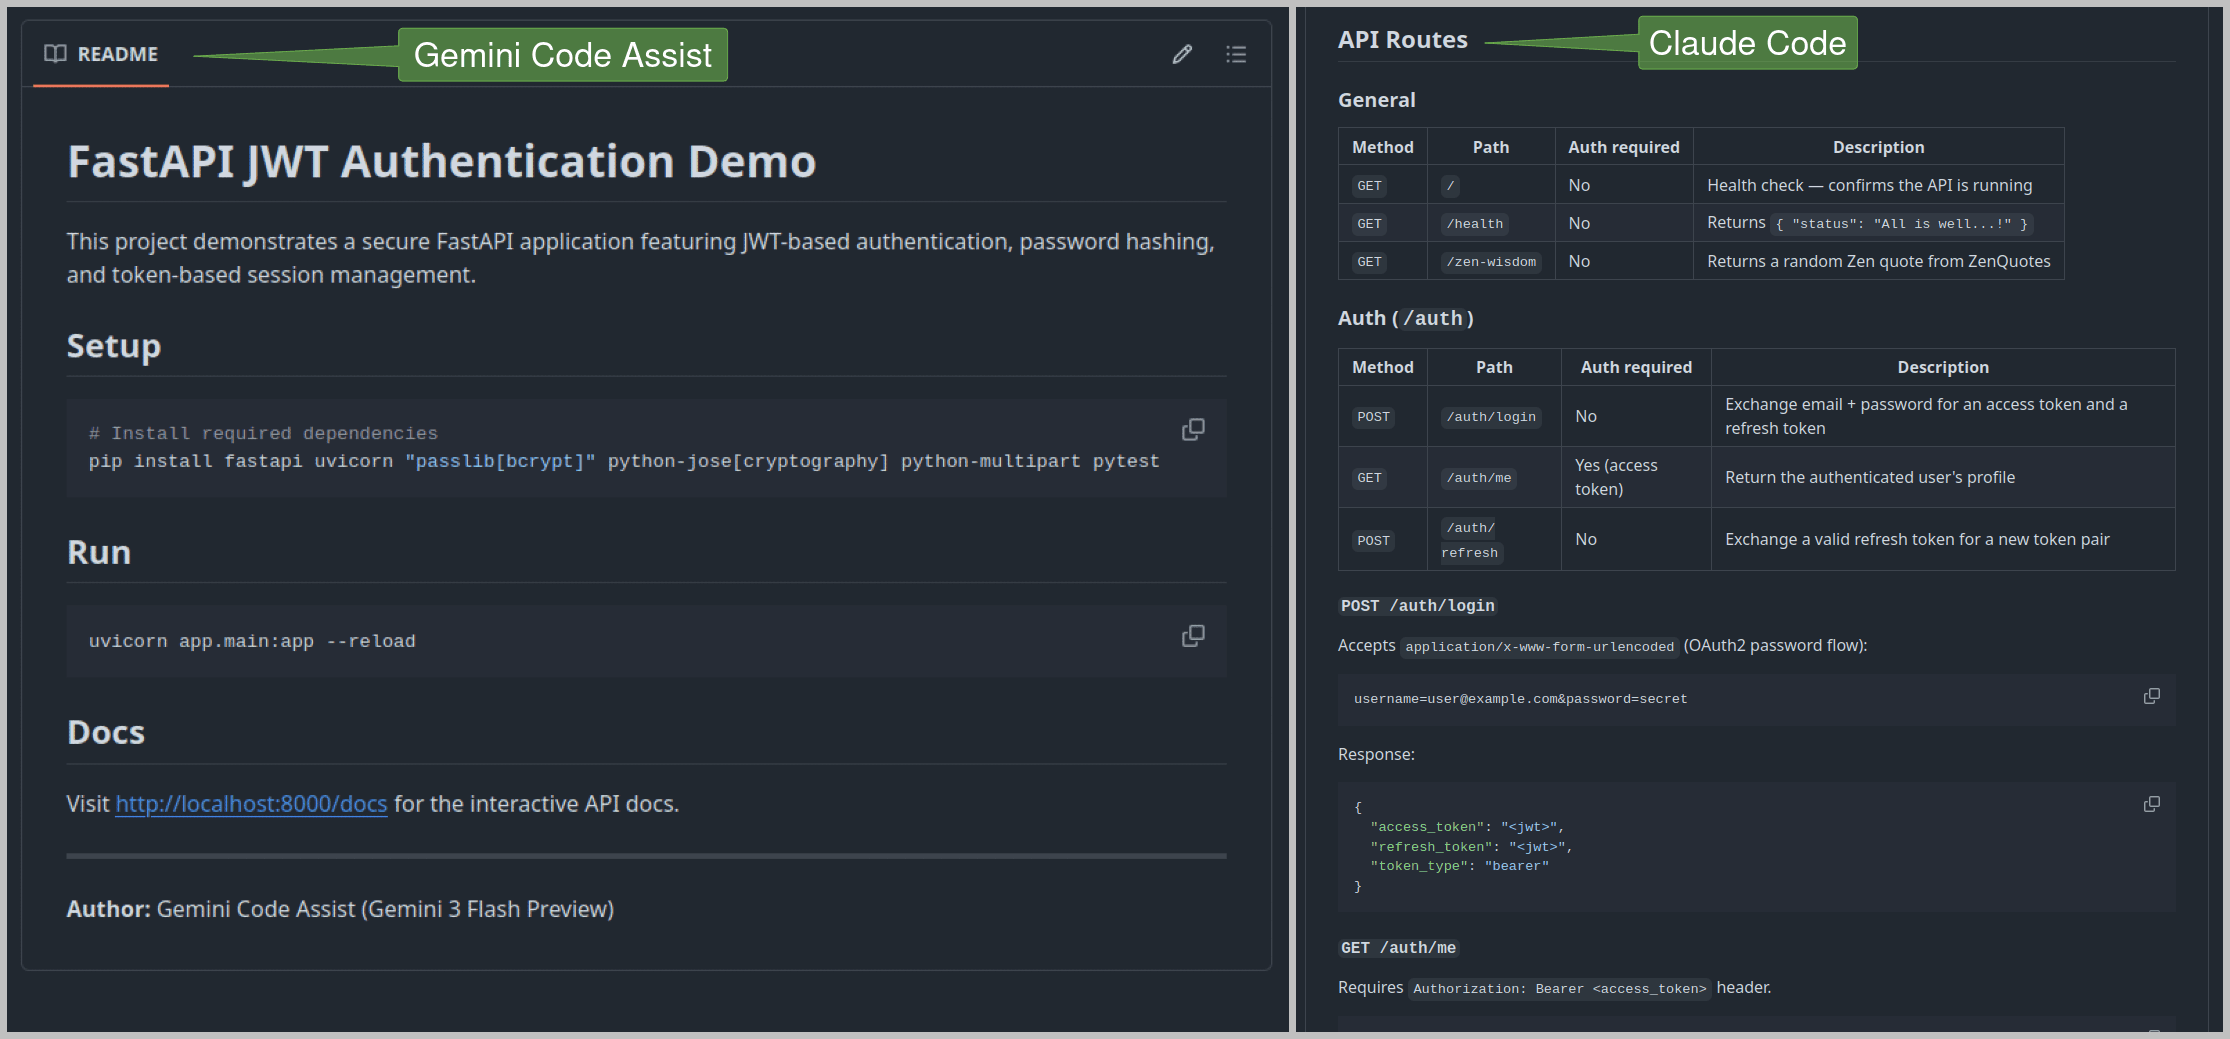The width and height of the screenshot is (2230, 1039).
Task: Click the Path header in Auth table
Action: point(1494,367)
